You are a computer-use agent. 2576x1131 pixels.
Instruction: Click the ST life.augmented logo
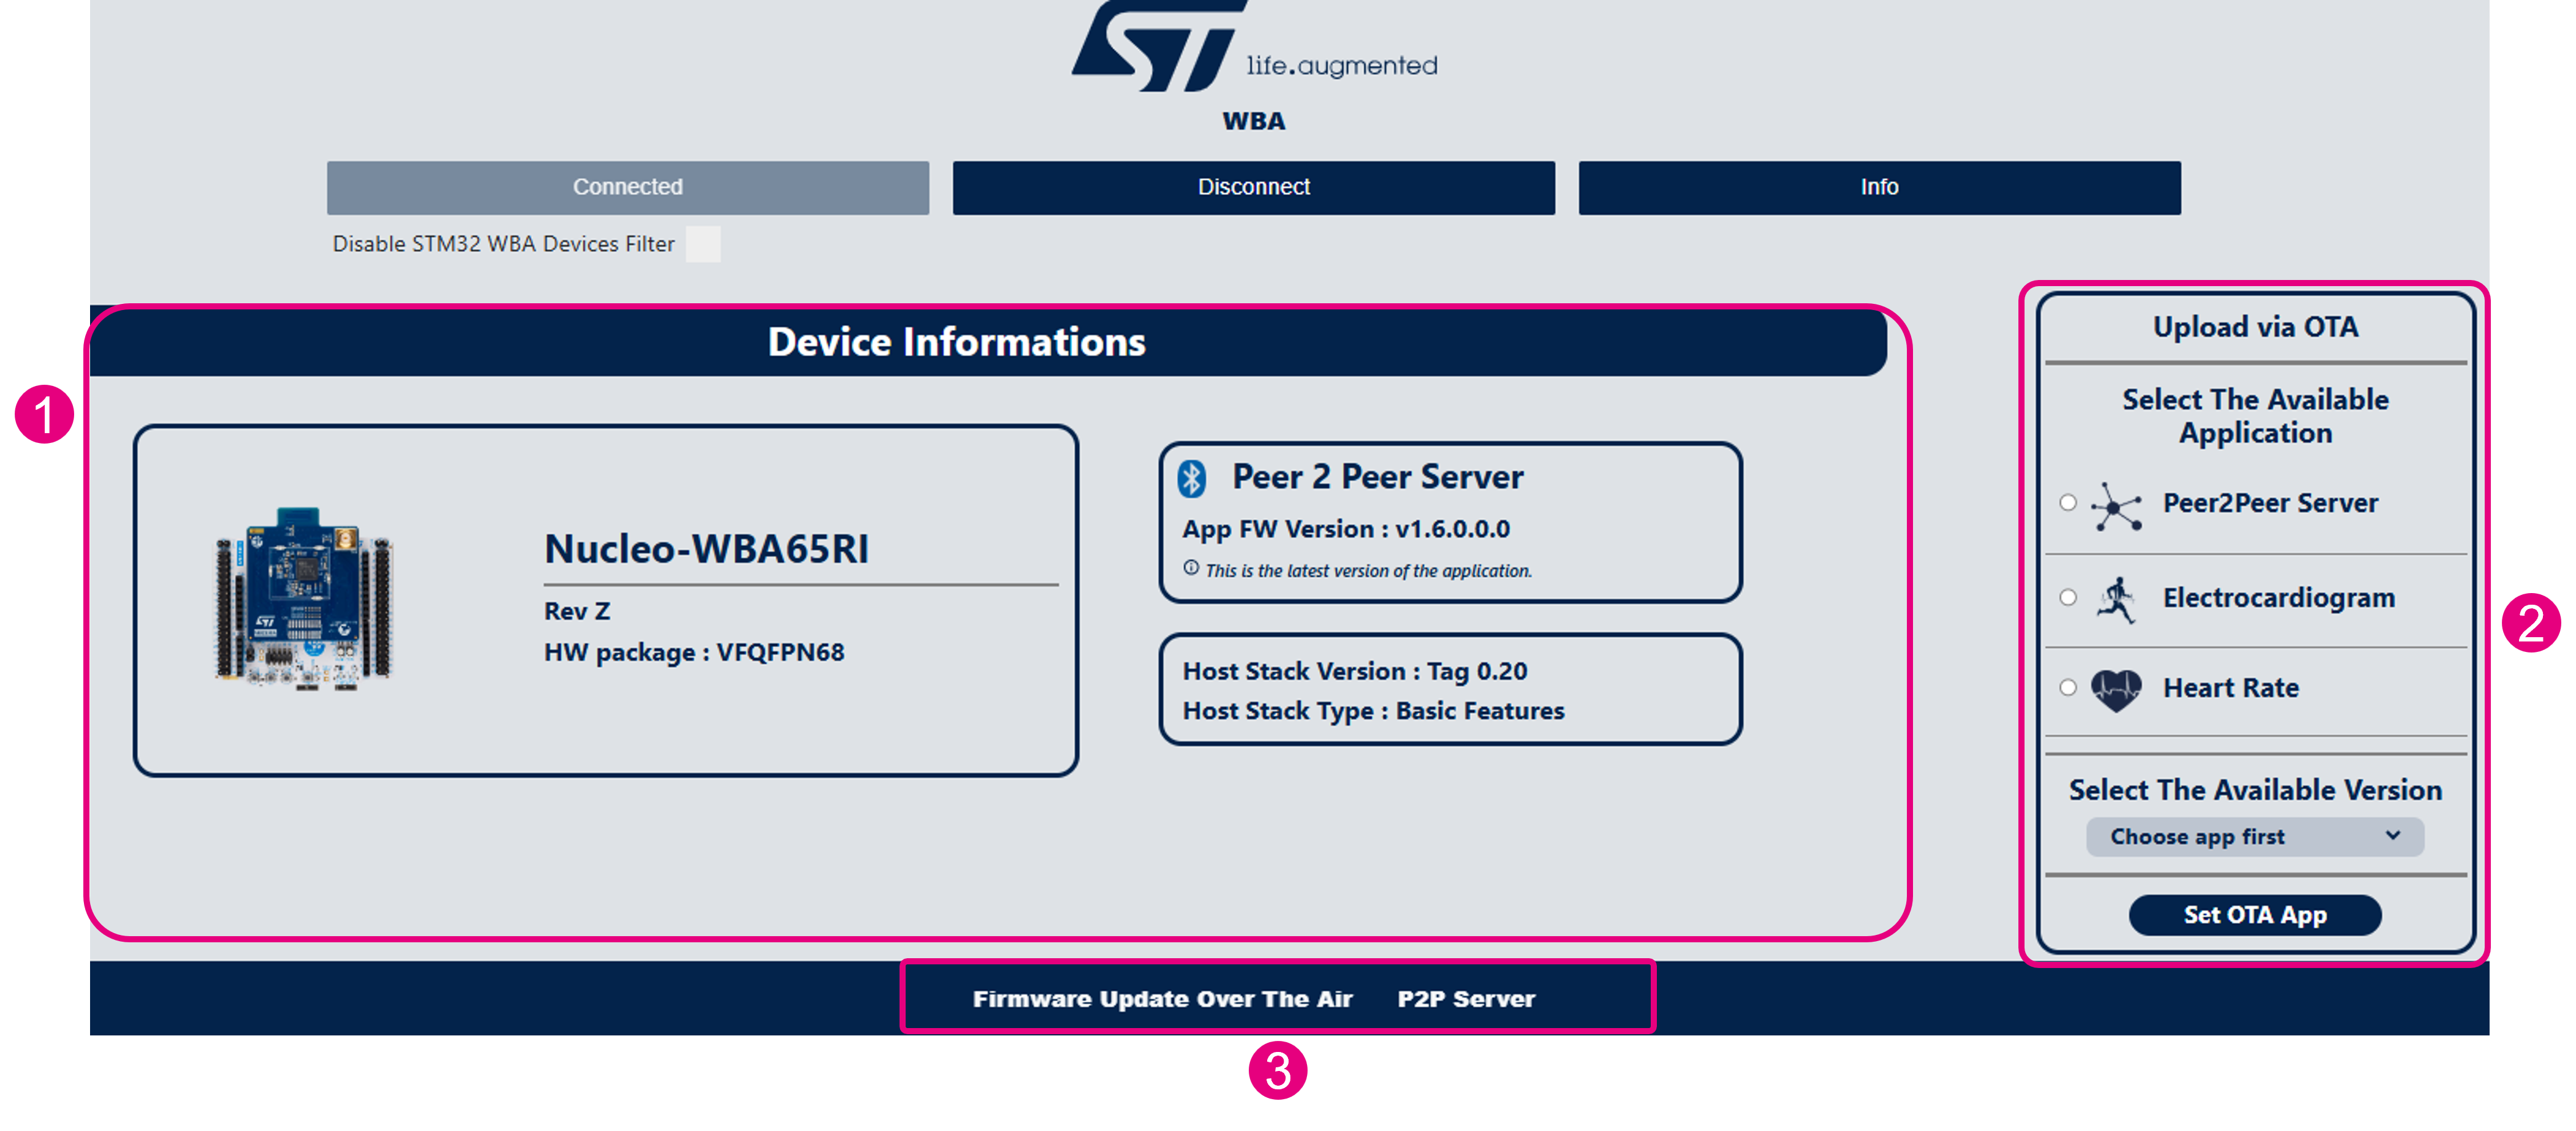[1254, 46]
